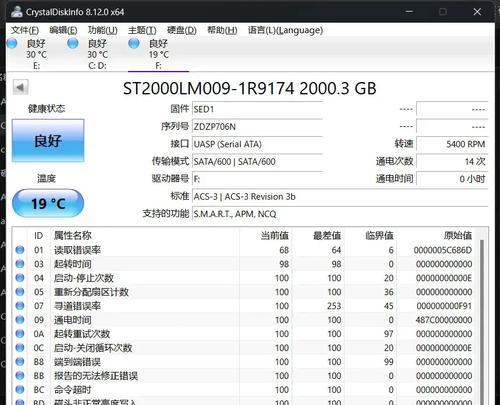Click raw value 0000005C686D
500x405 pixels.
point(443,250)
